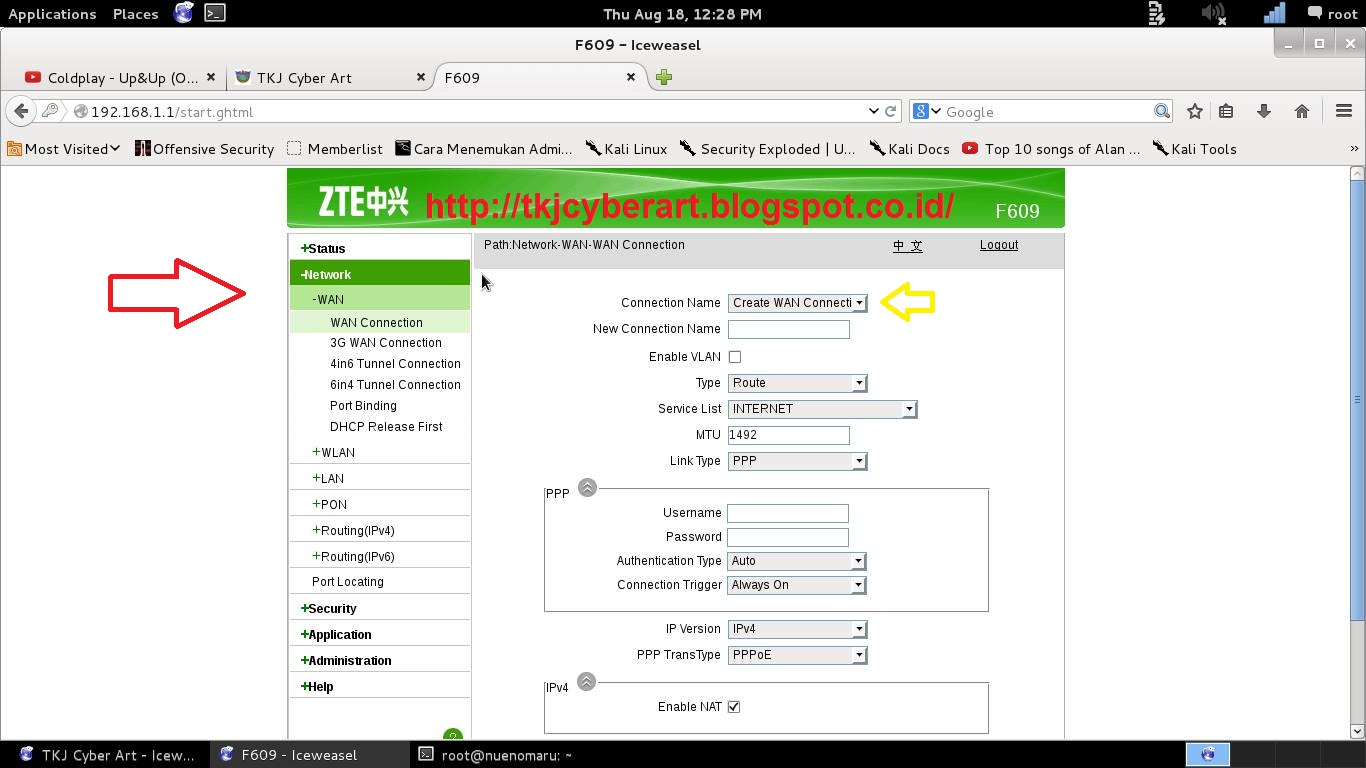Screen dimensions: 1366x768
Task: Close the F609 tab
Action: pos(631,77)
